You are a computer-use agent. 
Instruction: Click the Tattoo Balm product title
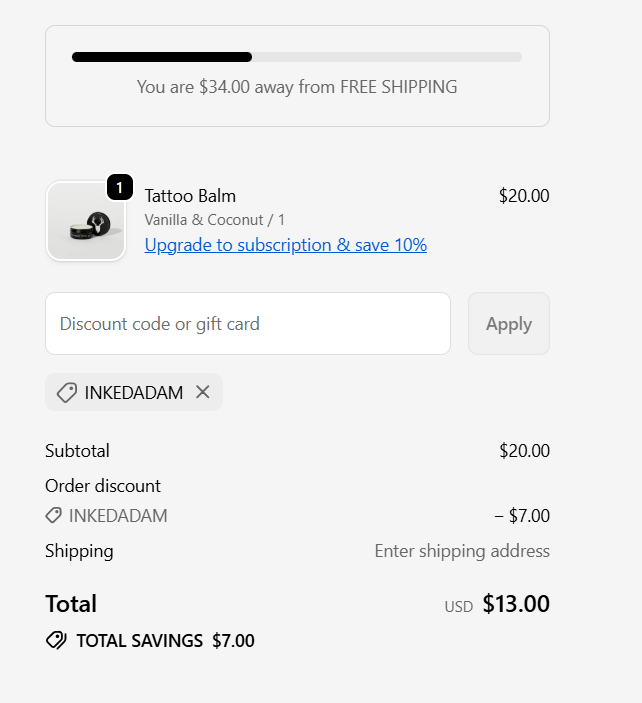190,195
